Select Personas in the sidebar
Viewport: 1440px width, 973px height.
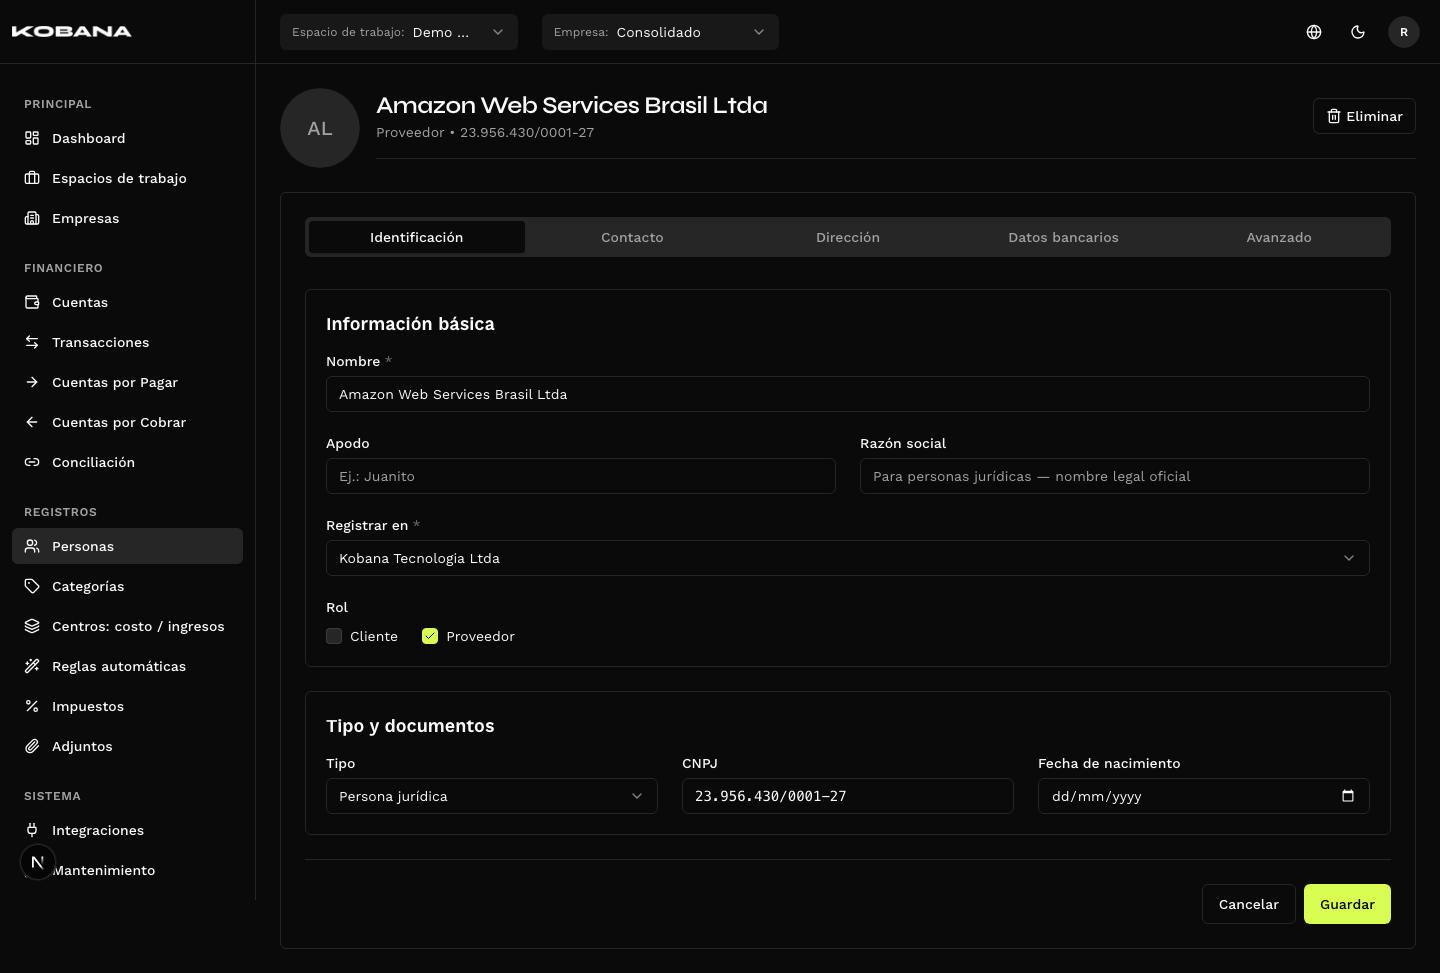coord(127,546)
